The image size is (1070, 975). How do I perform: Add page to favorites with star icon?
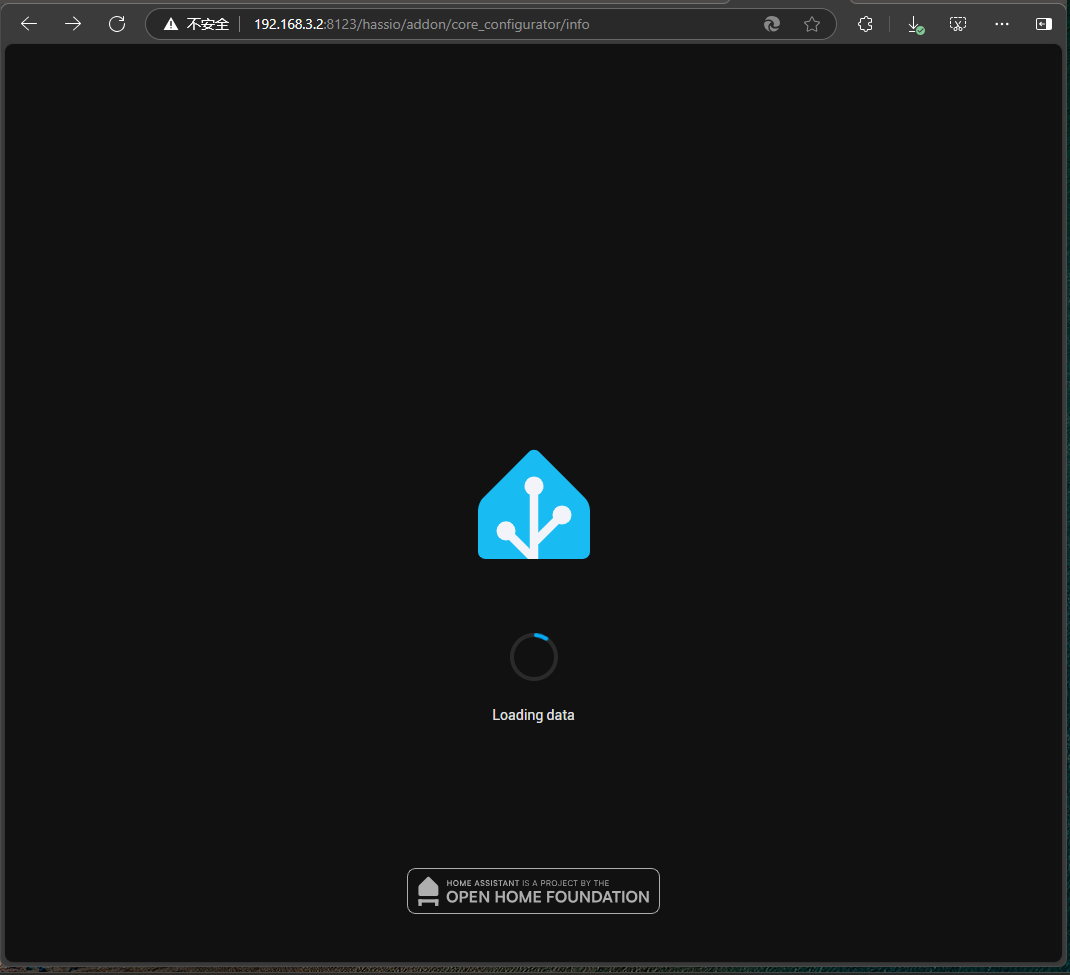click(812, 24)
